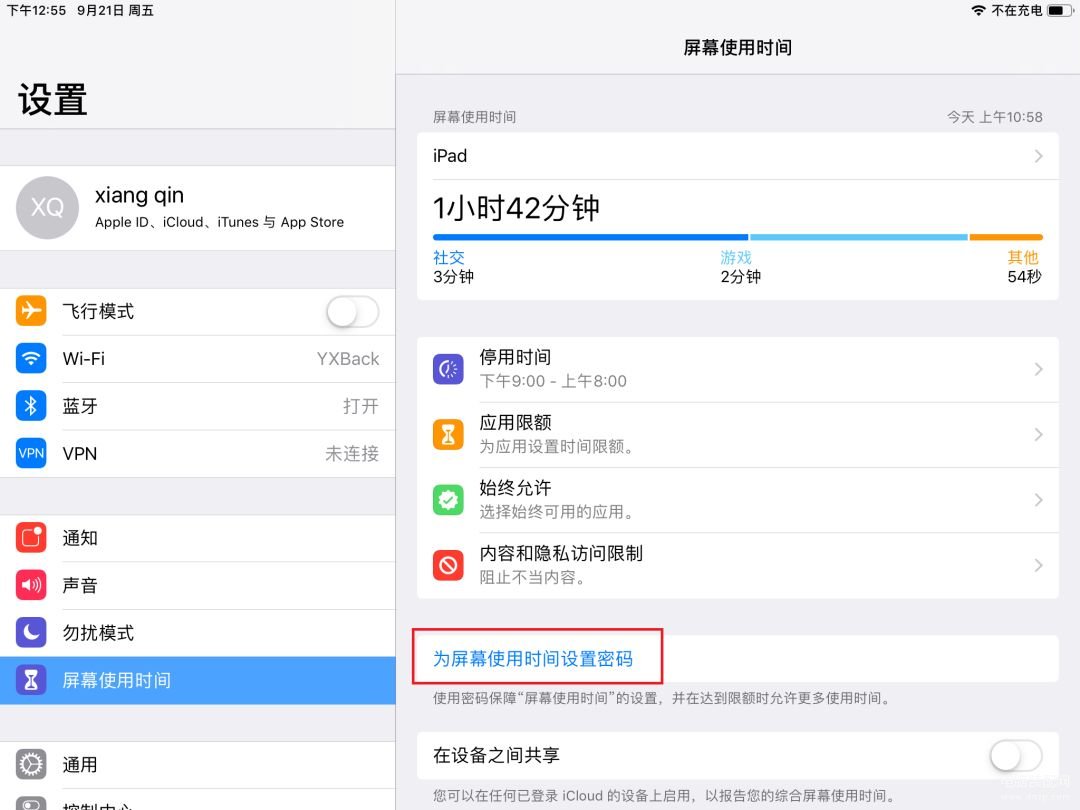Tap the Airplane Mode icon
The image size is (1080, 810).
32,311
